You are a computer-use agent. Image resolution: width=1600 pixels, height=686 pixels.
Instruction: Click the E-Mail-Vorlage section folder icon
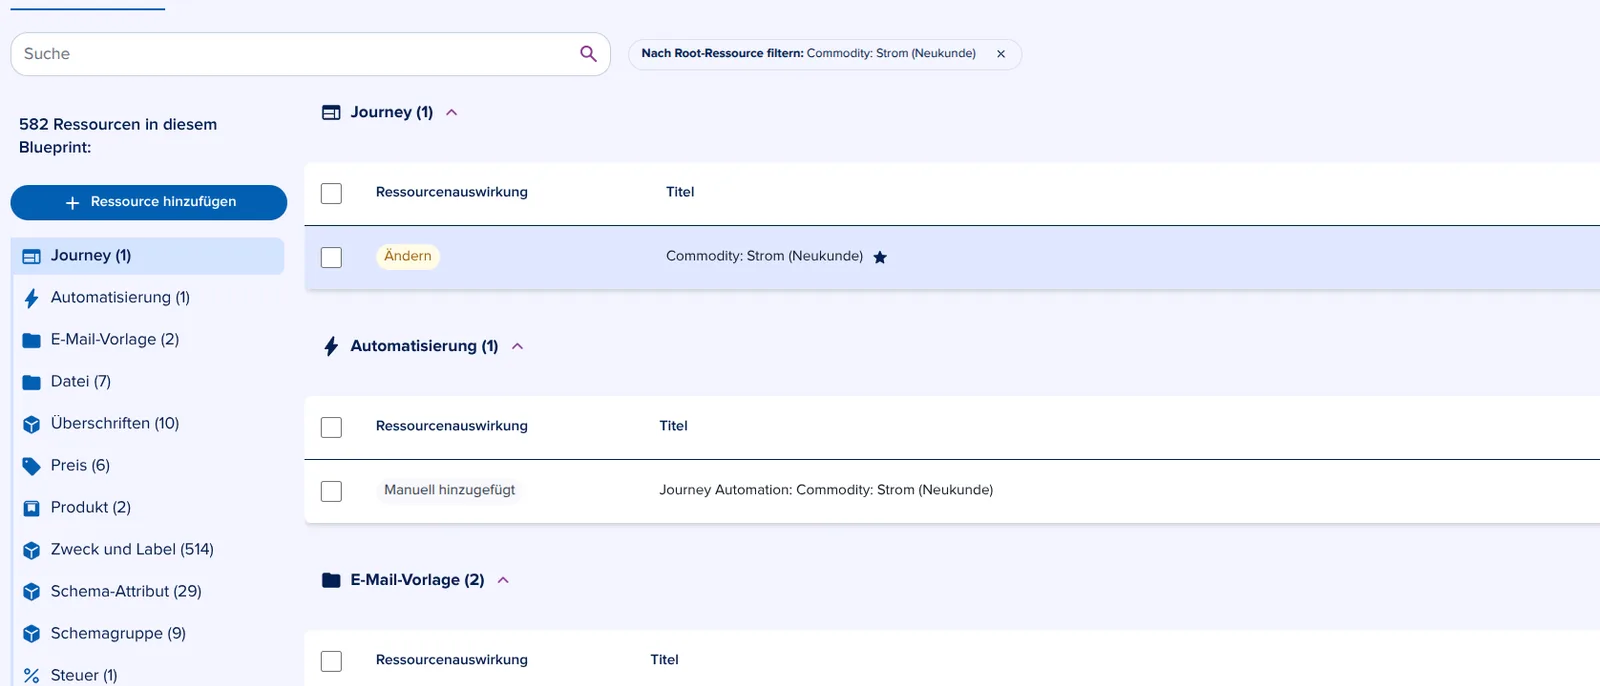pos(331,580)
